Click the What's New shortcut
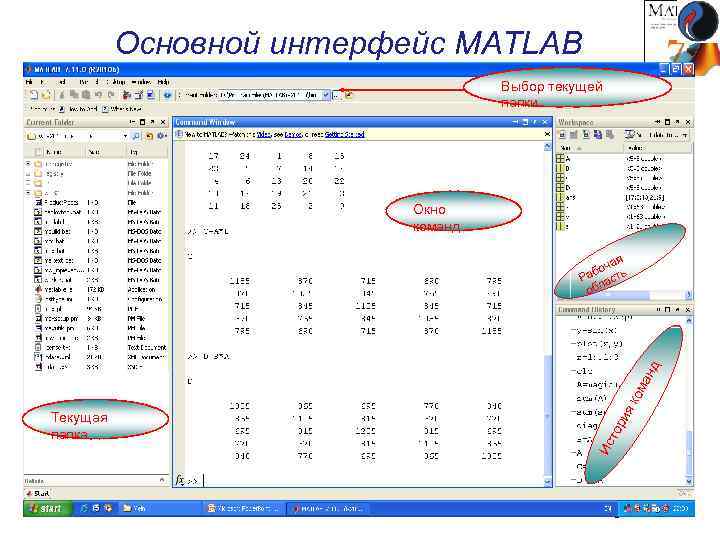This screenshot has height=540, width=720. pos(121,109)
